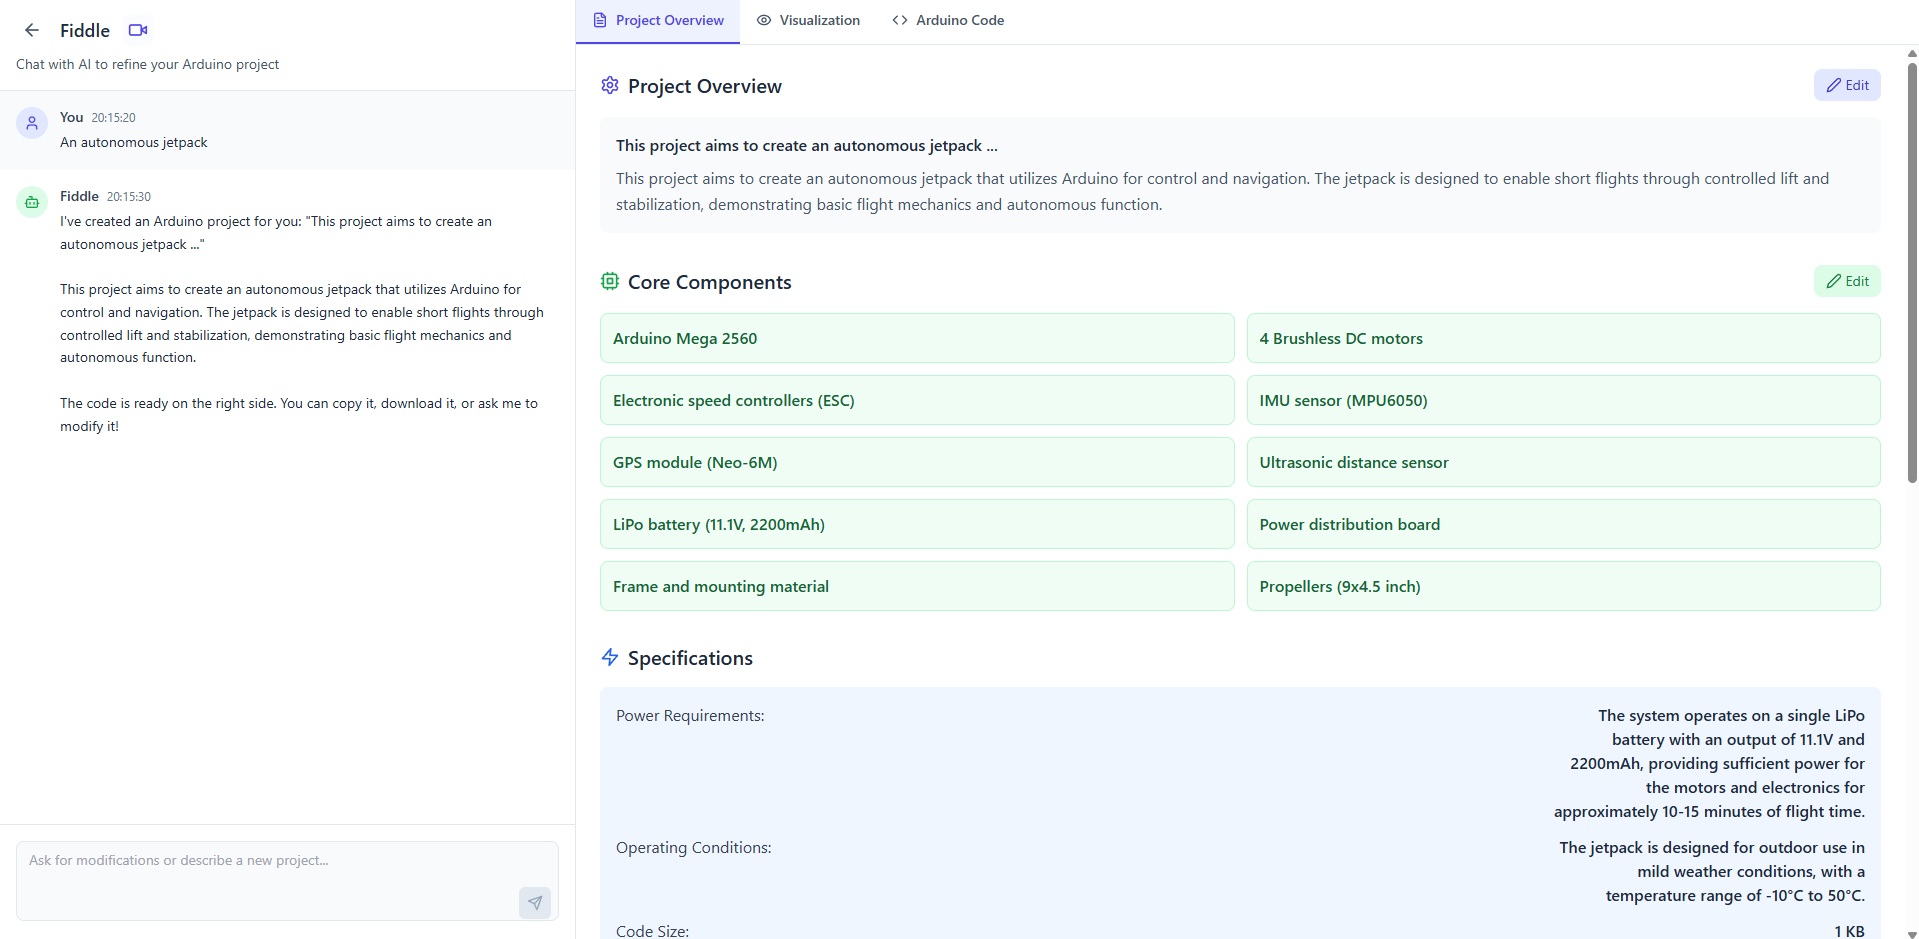The width and height of the screenshot is (1919, 939).
Task: Click the Propellers (9x4.5 inch) component card
Action: point(1563,586)
